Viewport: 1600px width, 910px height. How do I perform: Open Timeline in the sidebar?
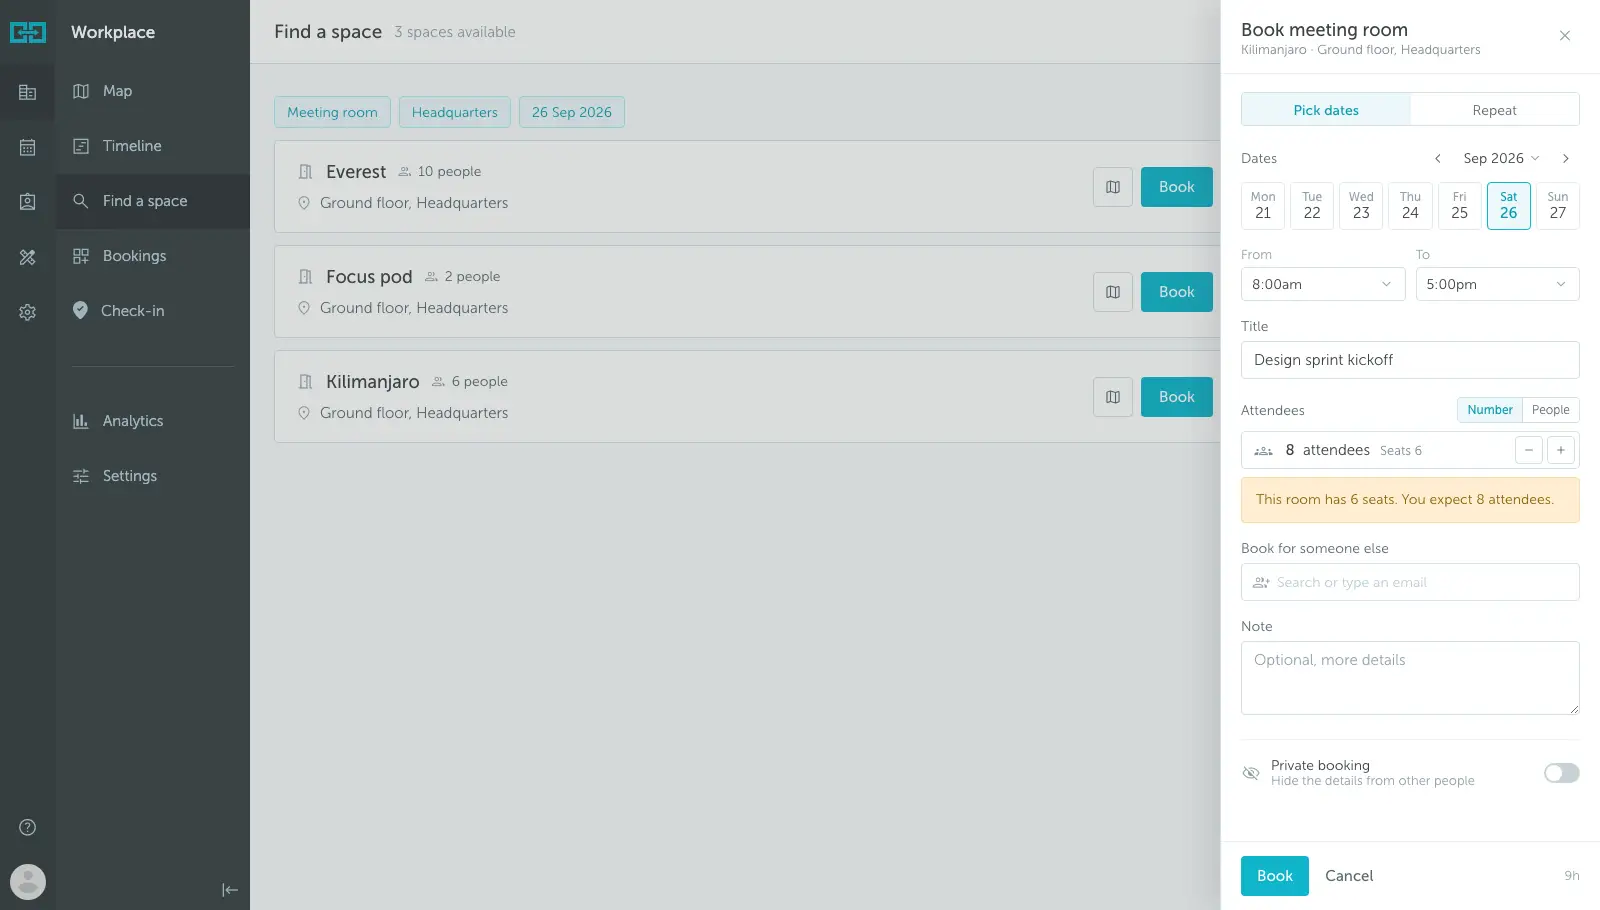pos(153,146)
